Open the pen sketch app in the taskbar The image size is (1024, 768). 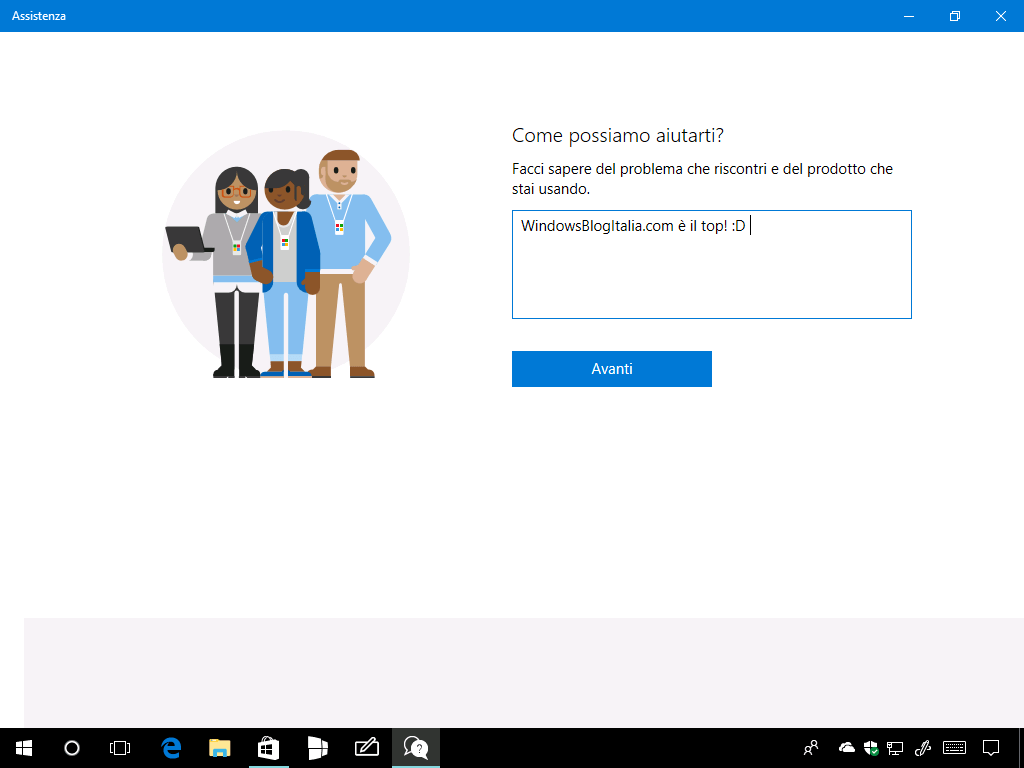pyautogui.click(x=366, y=748)
